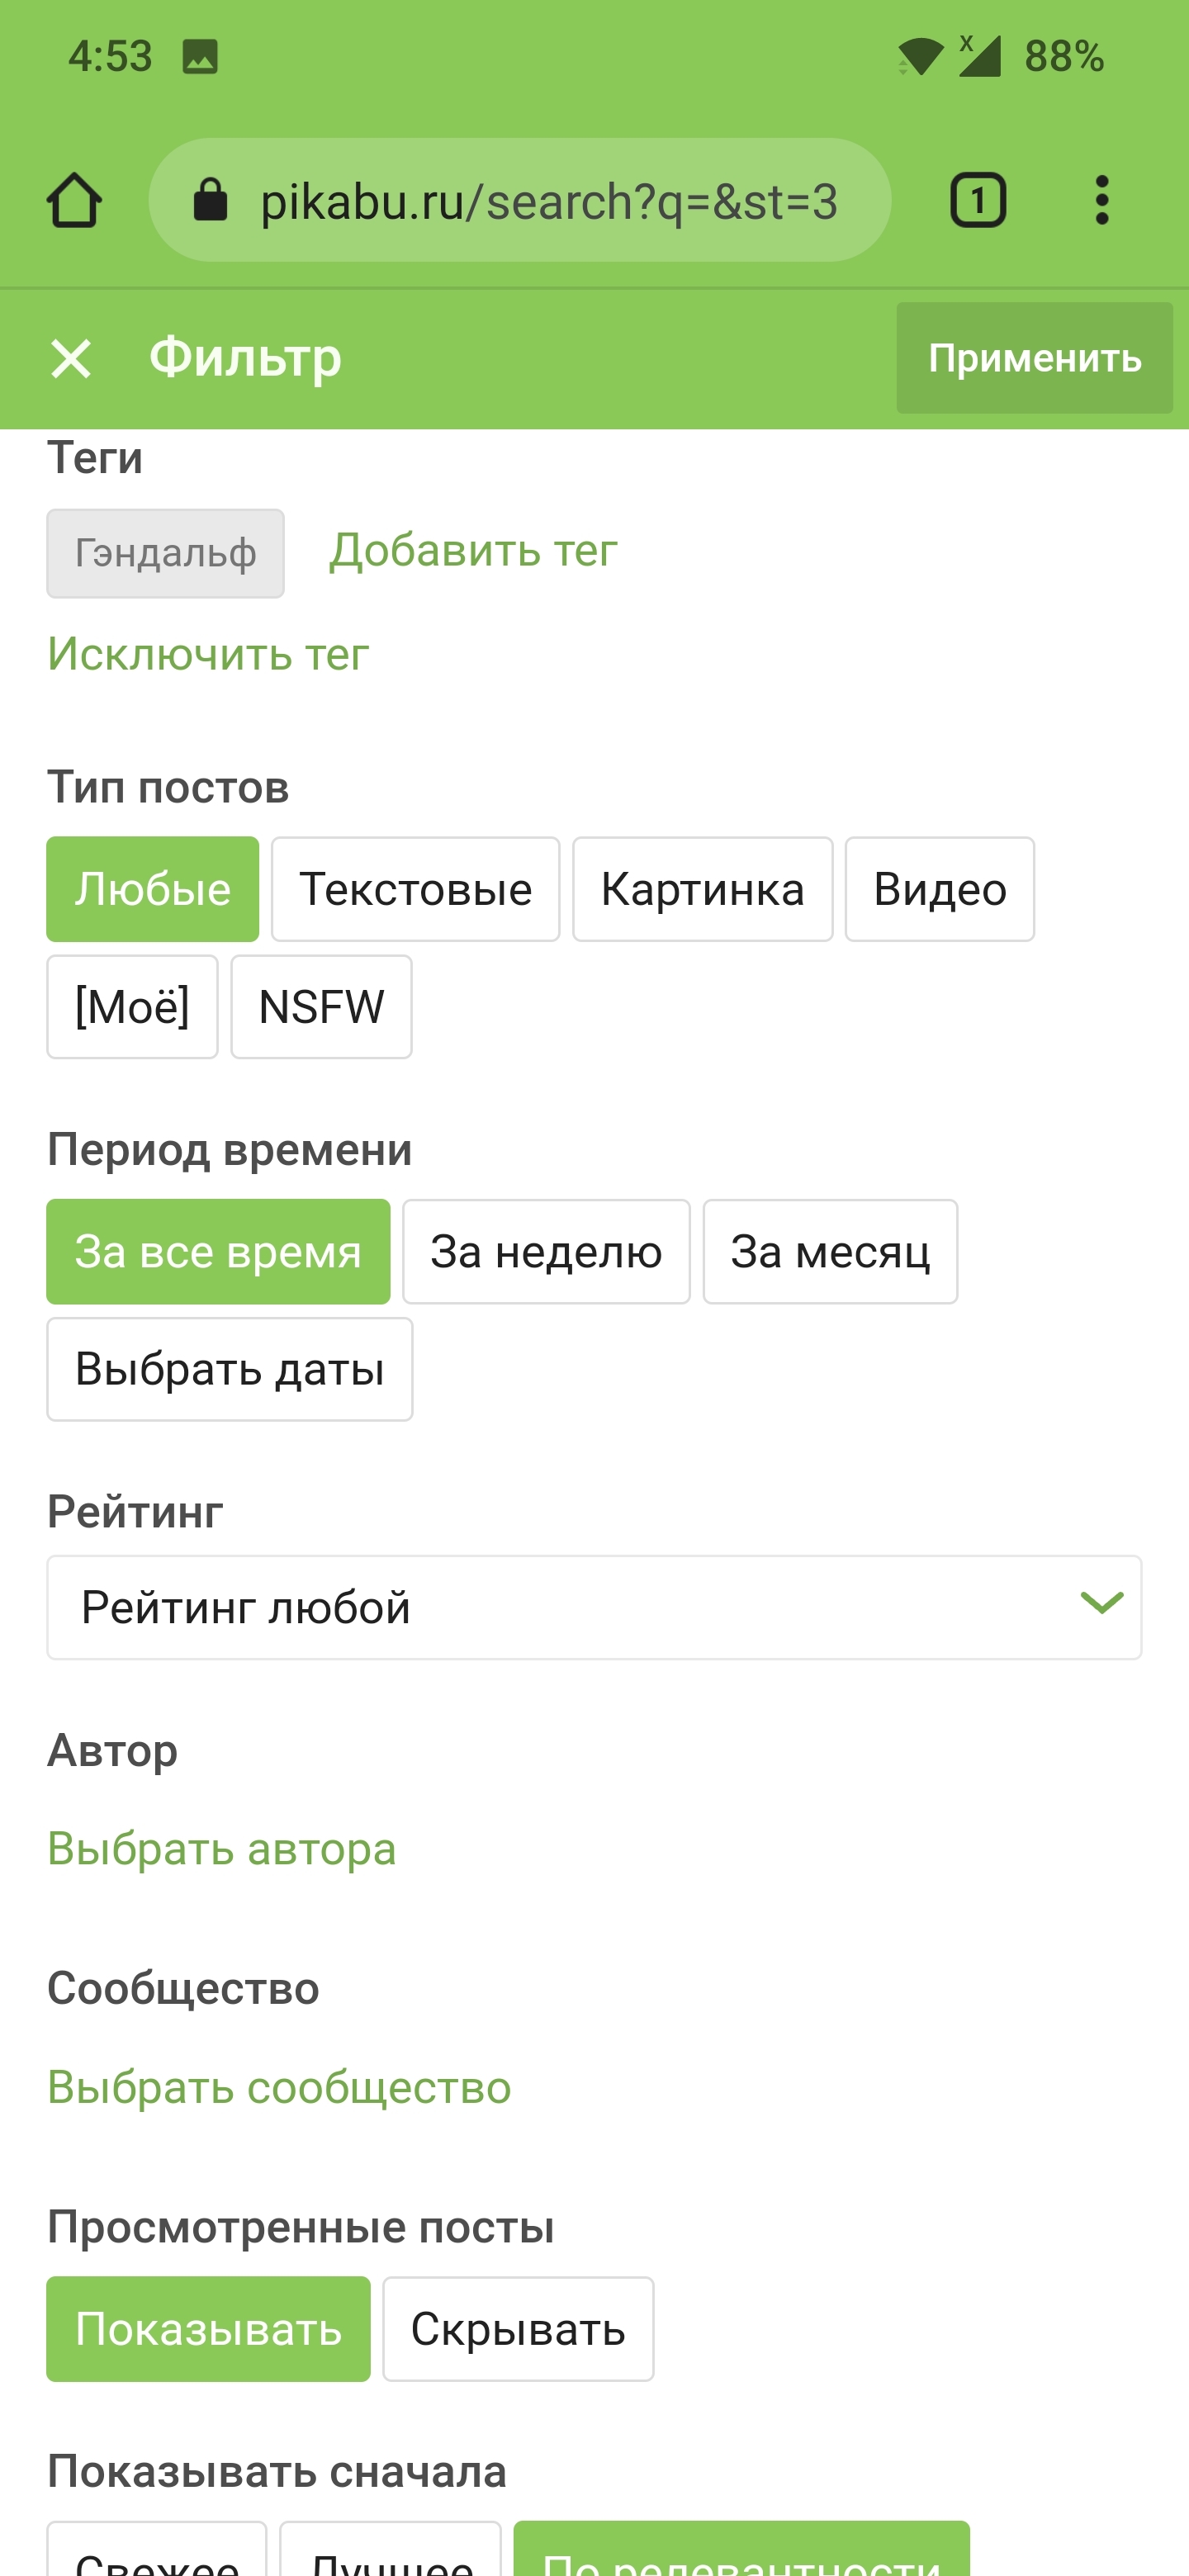Remove the Гэндальф tag chip
This screenshot has height=2576, width=1189.
pyautogui.click(x=165, y=553)
